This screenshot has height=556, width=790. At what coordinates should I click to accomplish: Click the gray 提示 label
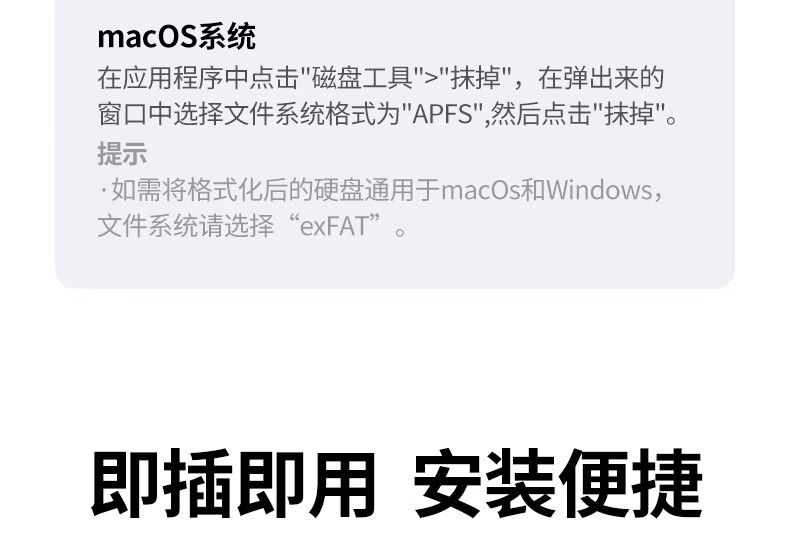122,153
